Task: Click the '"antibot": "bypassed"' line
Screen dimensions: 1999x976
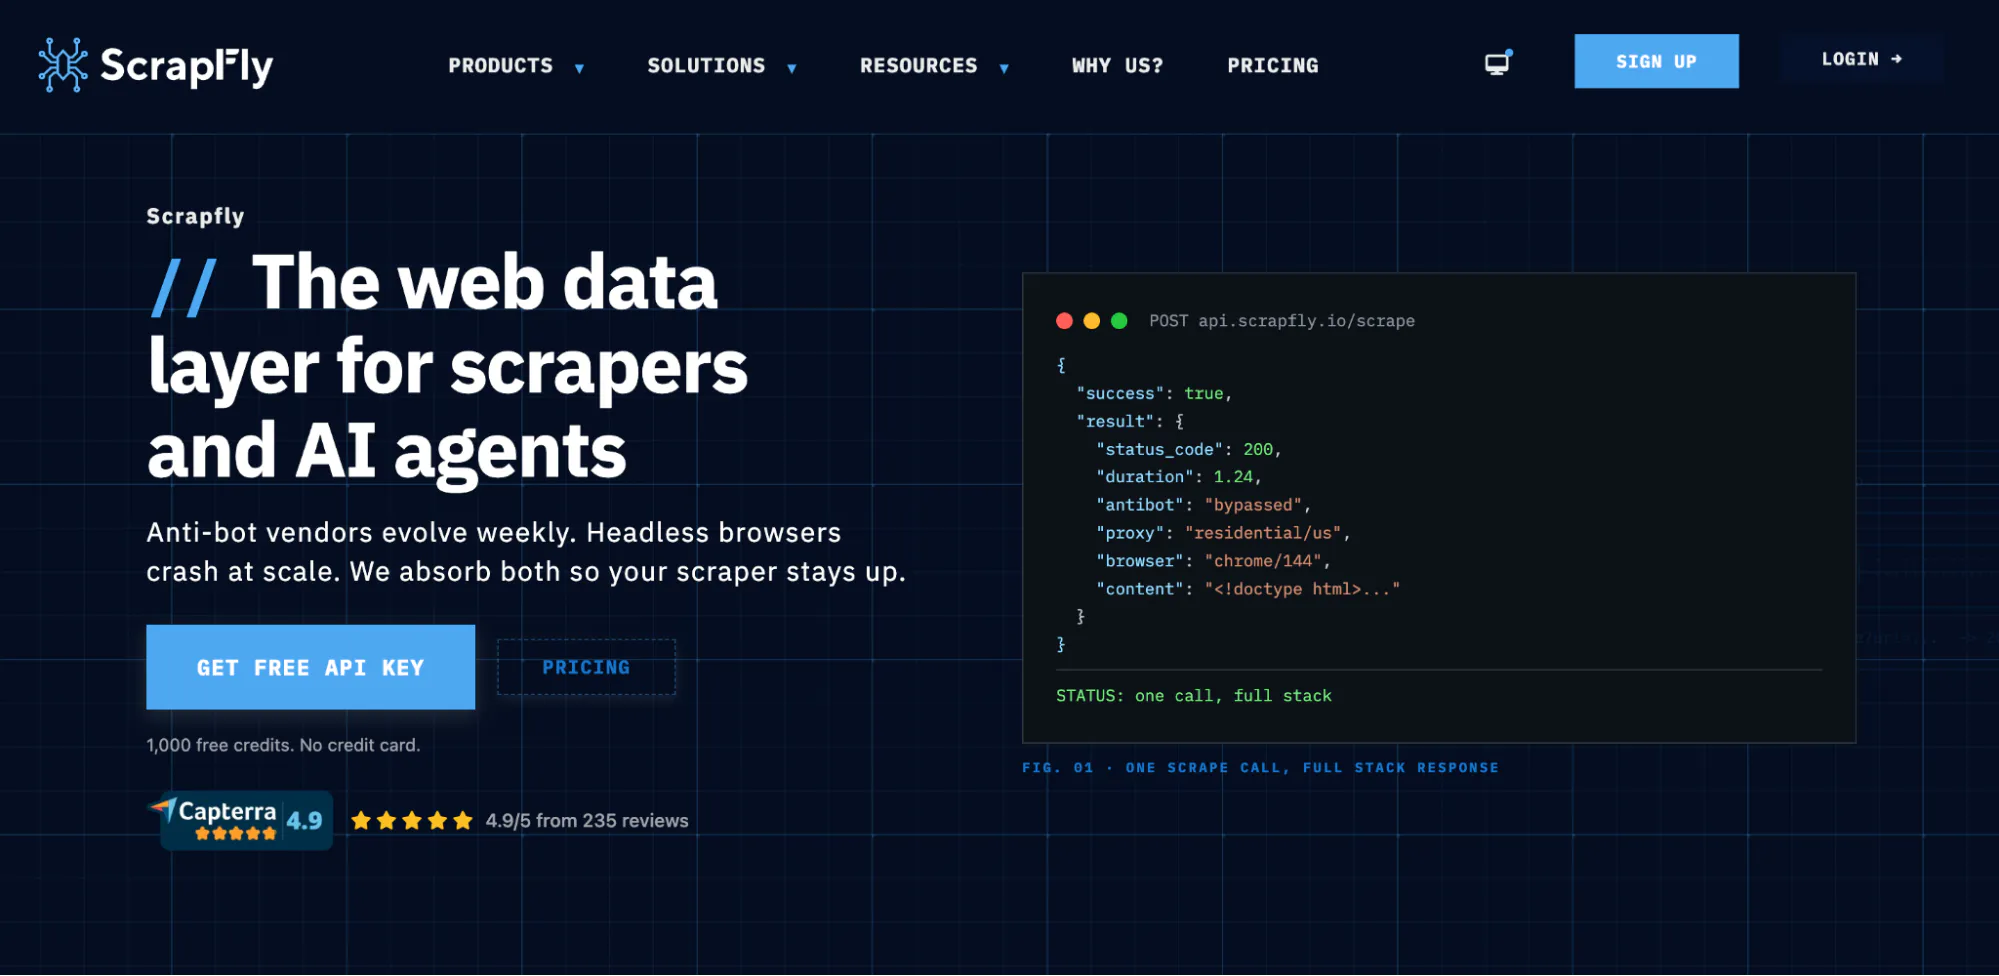Action: point(1203,505)
